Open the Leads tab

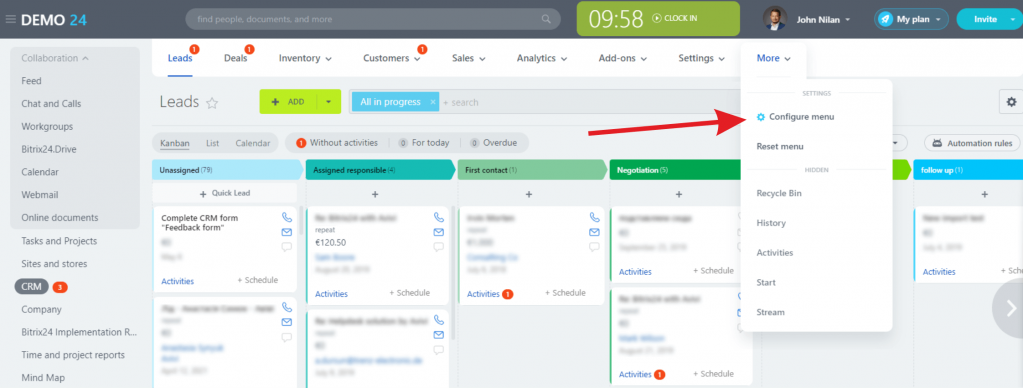click(x=180, y=58)
